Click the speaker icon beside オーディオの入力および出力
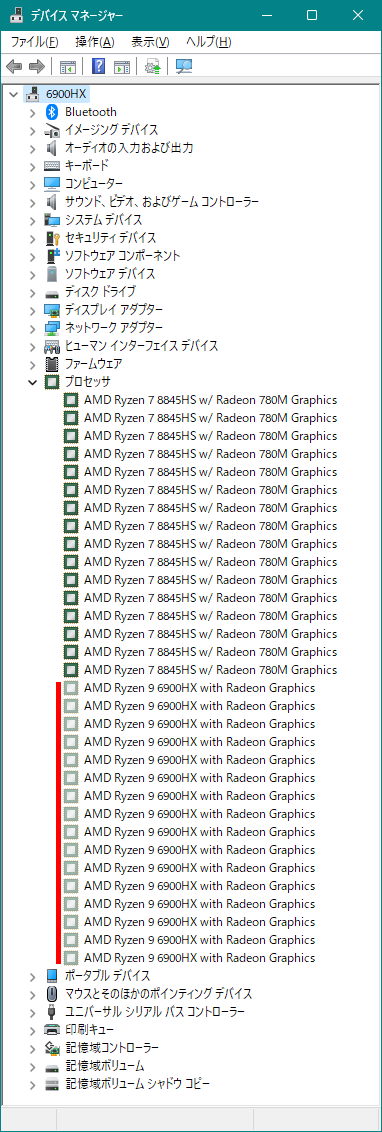382x1132 pixels. coord(52,148)
